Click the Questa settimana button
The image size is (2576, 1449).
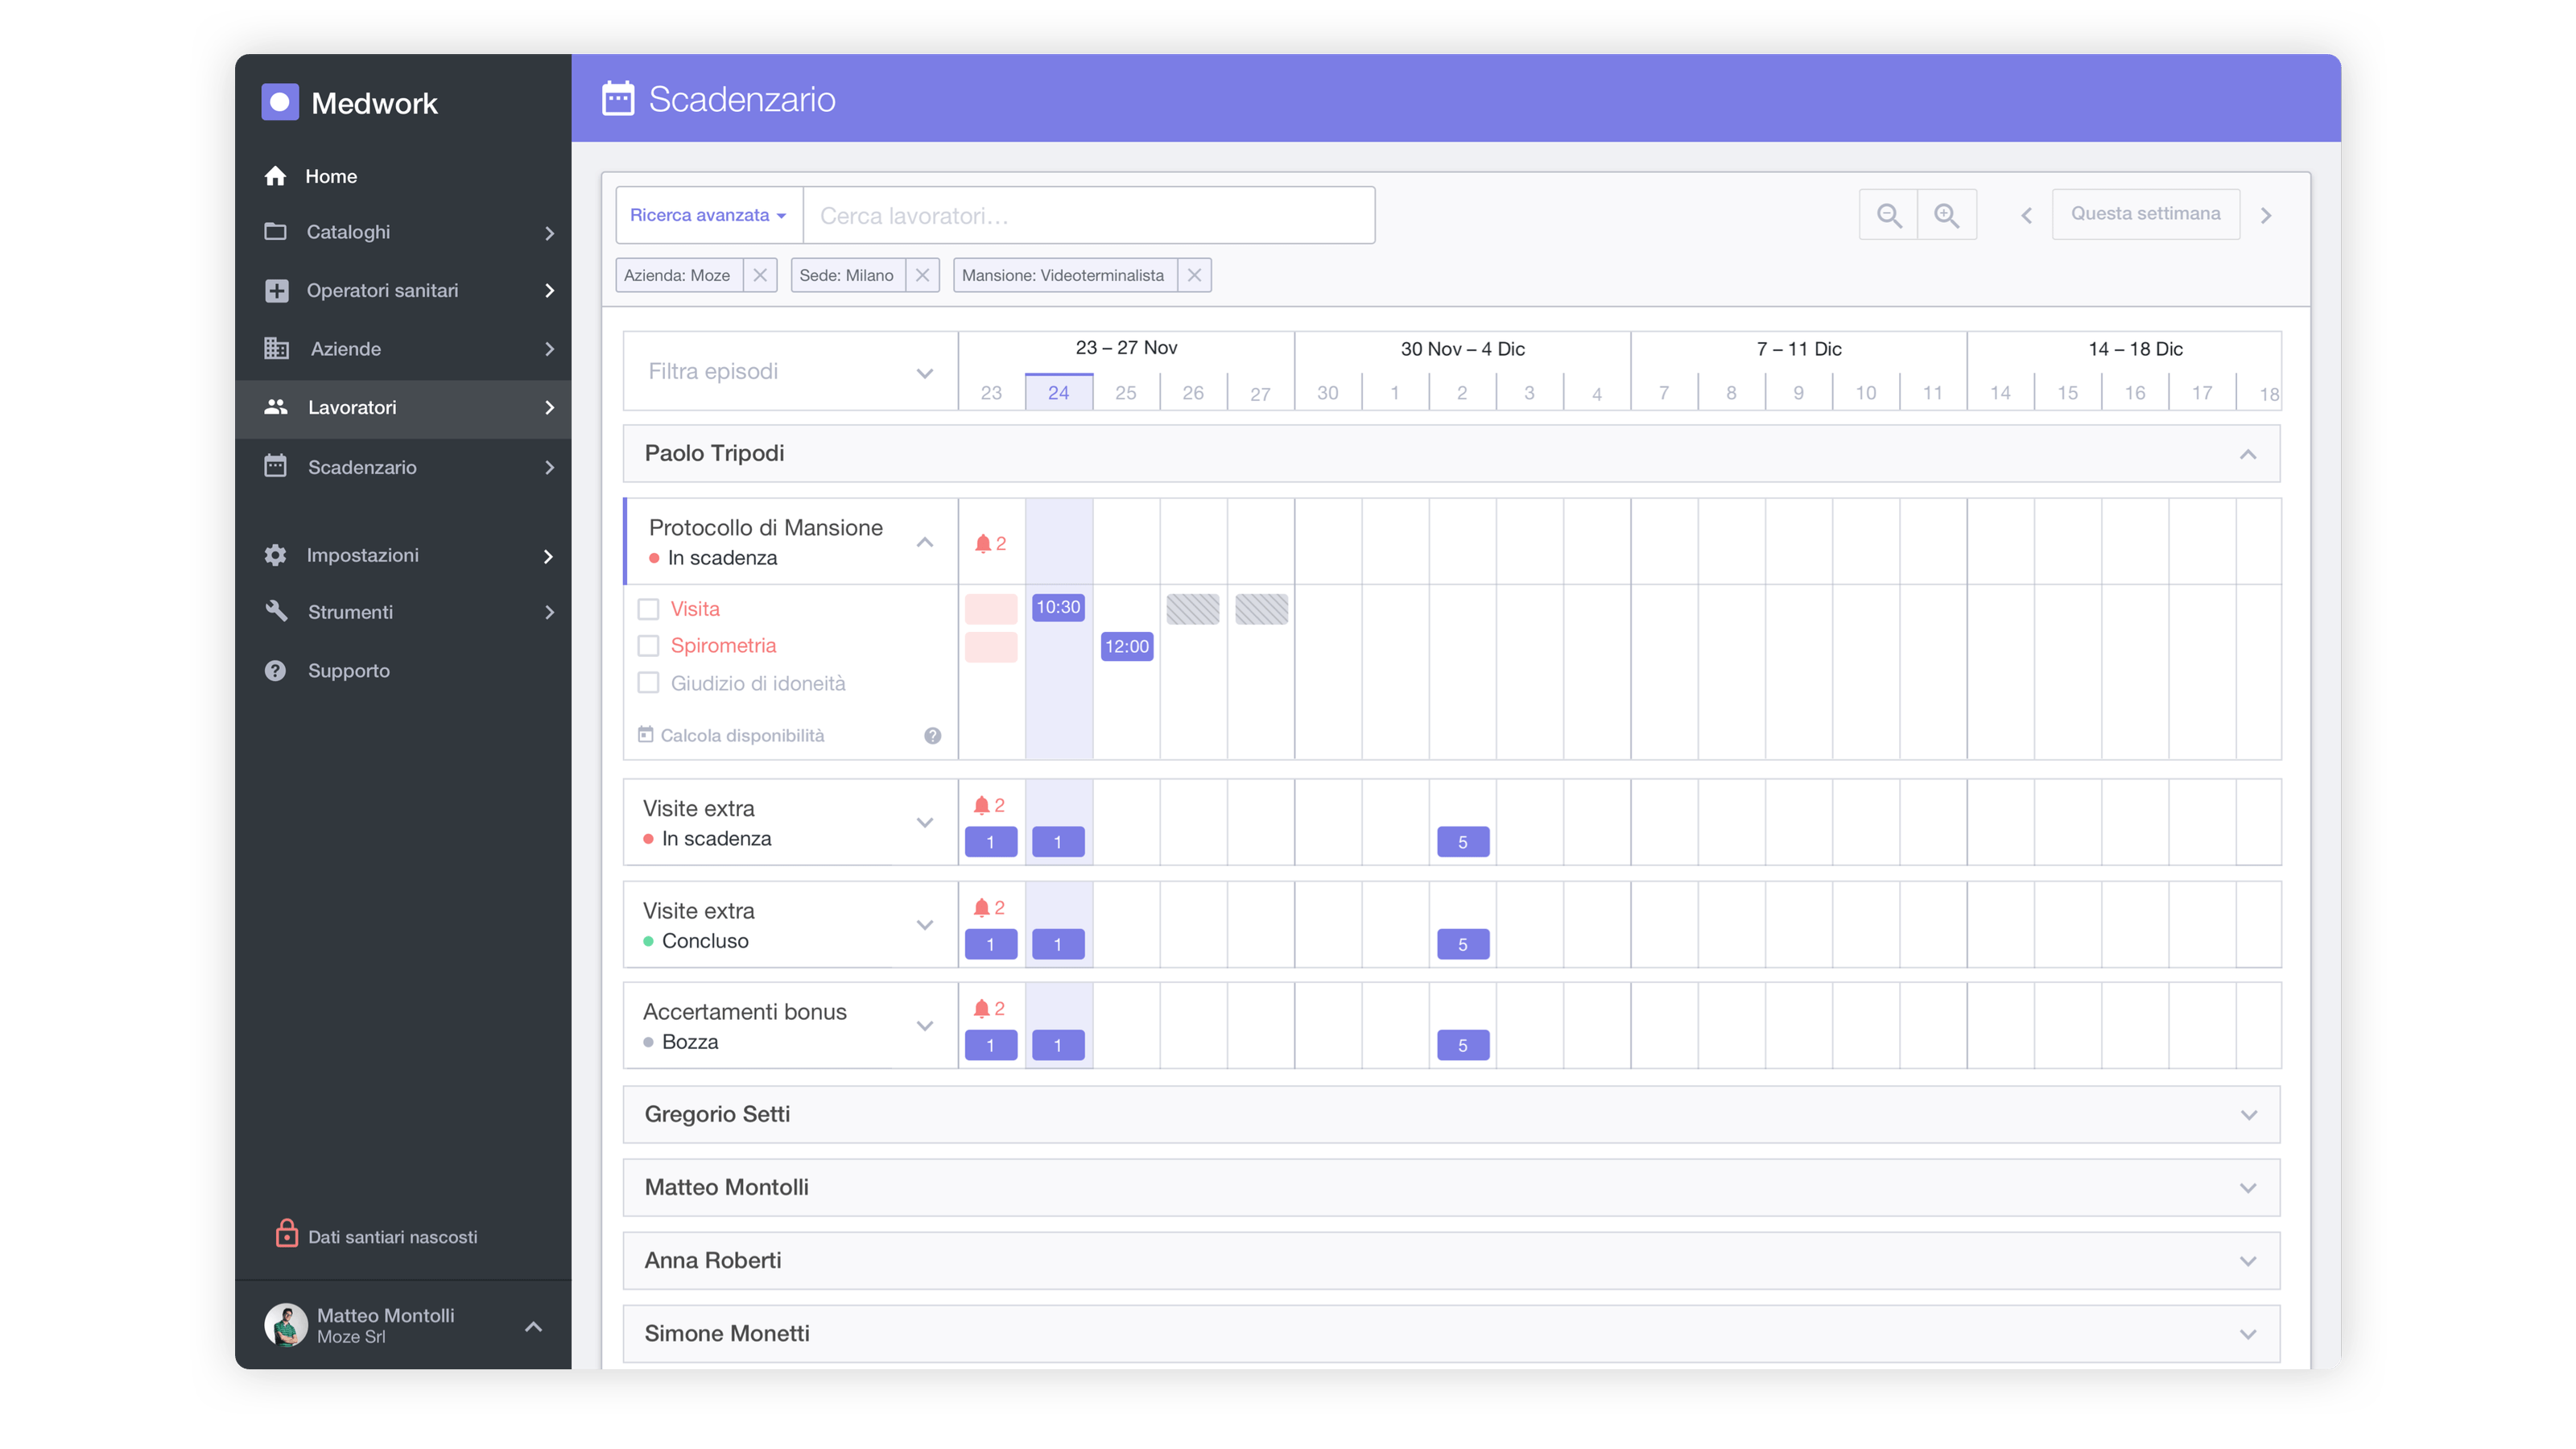(x=2145, y=214)
